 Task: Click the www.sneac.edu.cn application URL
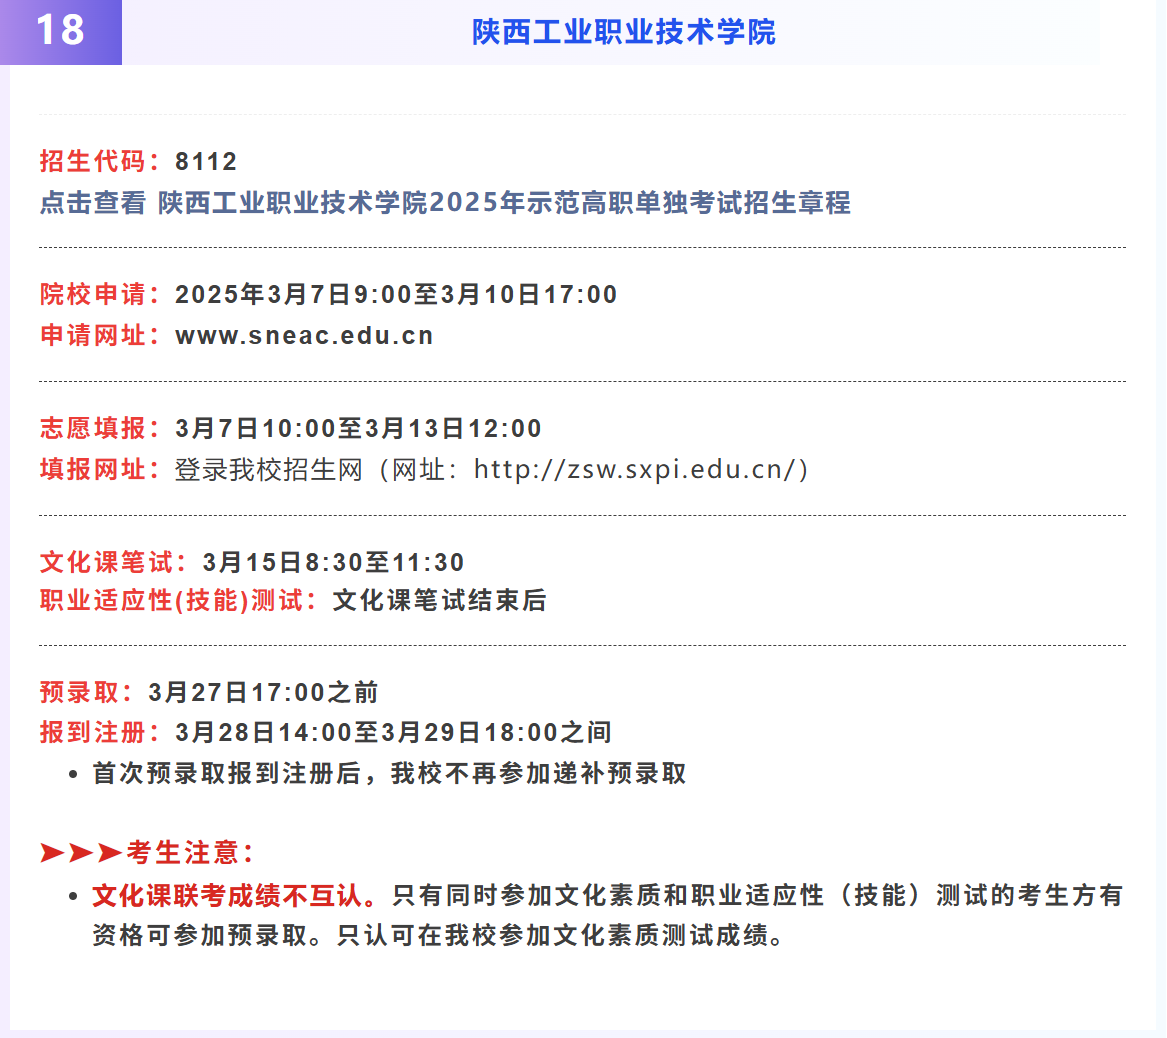(x=302, y=335)
